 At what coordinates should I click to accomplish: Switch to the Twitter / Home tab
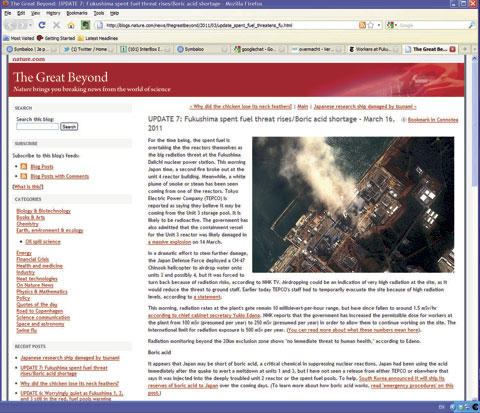point(89,49)
